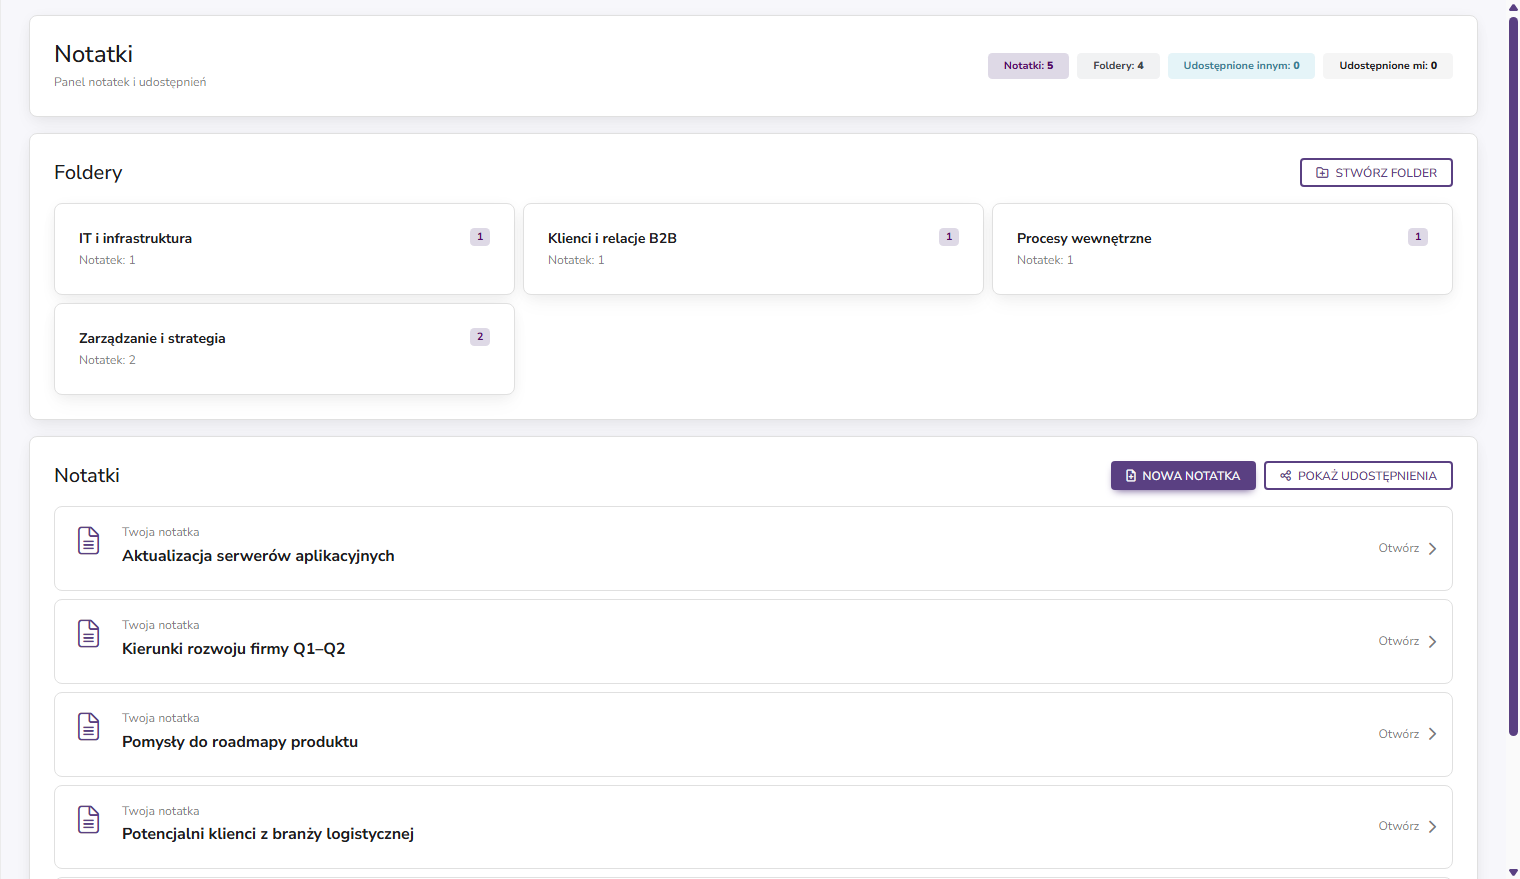Click document icon beside Aktualizacja serwerów aplikacyjnych
Viewport: 1520px width, 879px height.
click(89, 541)
